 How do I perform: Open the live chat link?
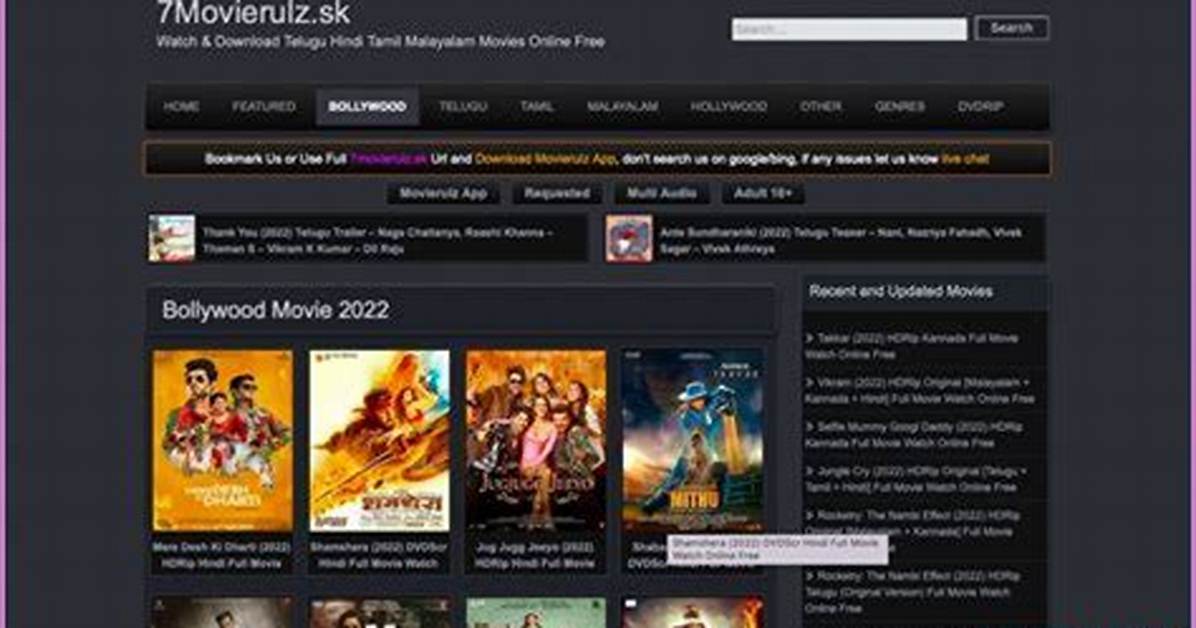click(965, 159)
